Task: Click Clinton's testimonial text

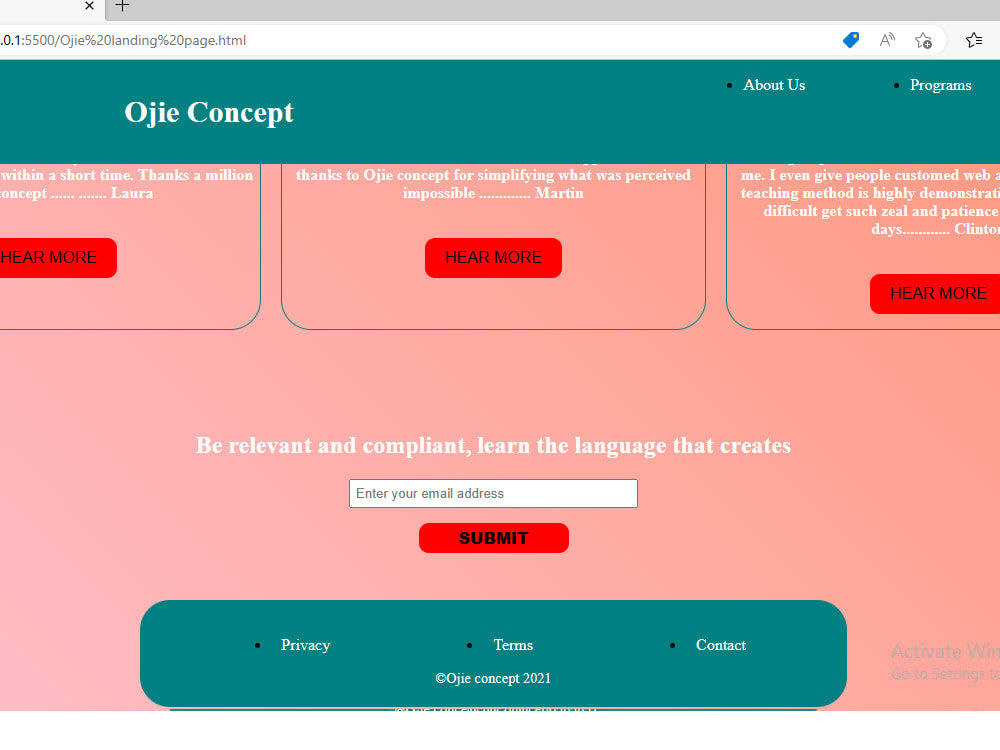Action: pyautogui.click(x=871, y=202)
